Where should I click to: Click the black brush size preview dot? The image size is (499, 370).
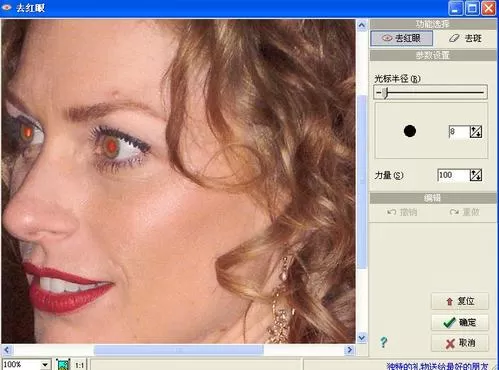410,131
